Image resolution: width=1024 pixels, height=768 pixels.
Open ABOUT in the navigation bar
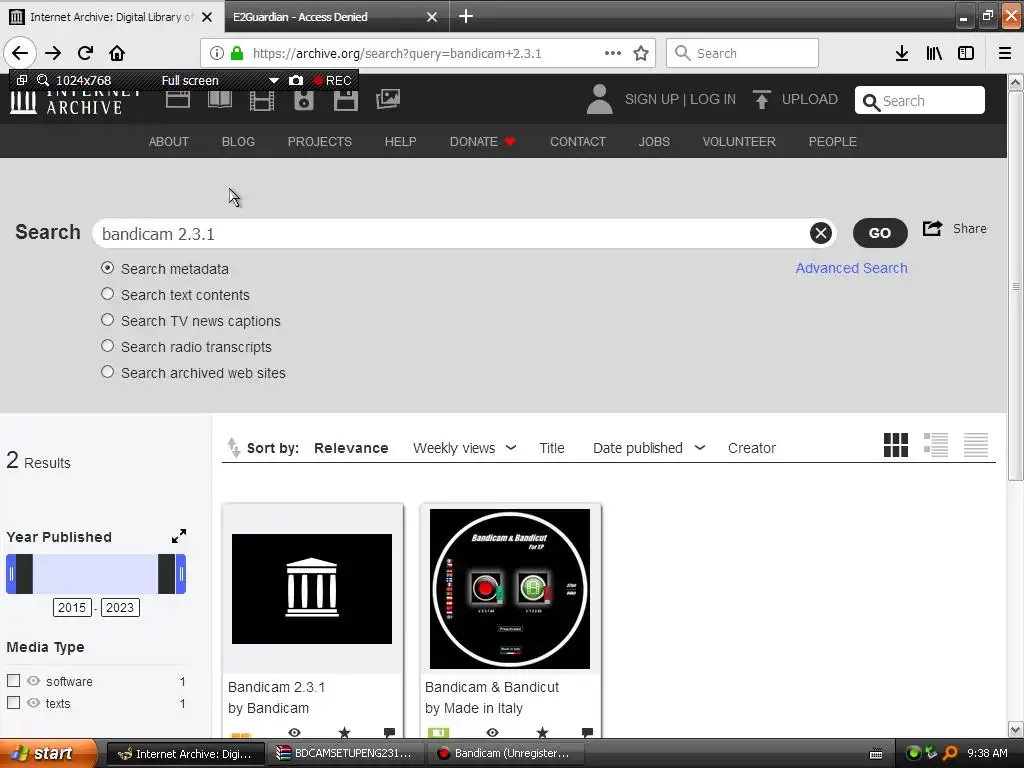(x=168, y=142)
